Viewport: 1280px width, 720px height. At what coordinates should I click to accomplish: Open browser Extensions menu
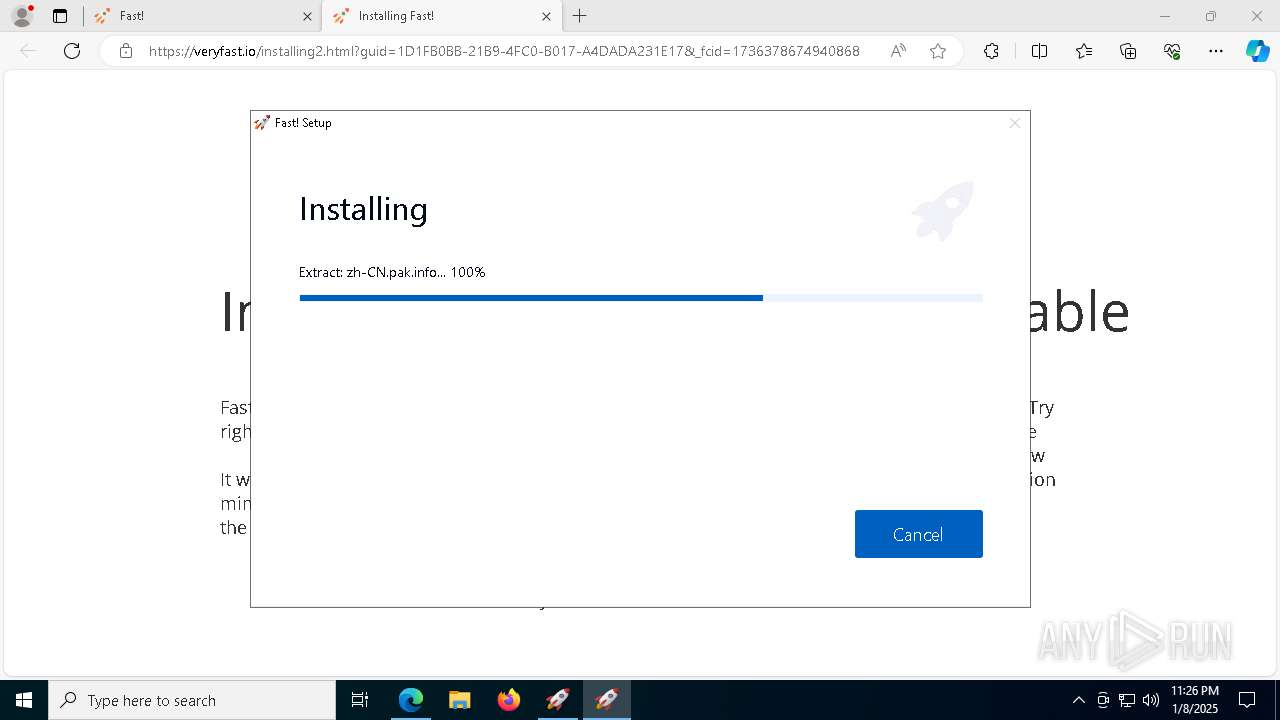991,51
